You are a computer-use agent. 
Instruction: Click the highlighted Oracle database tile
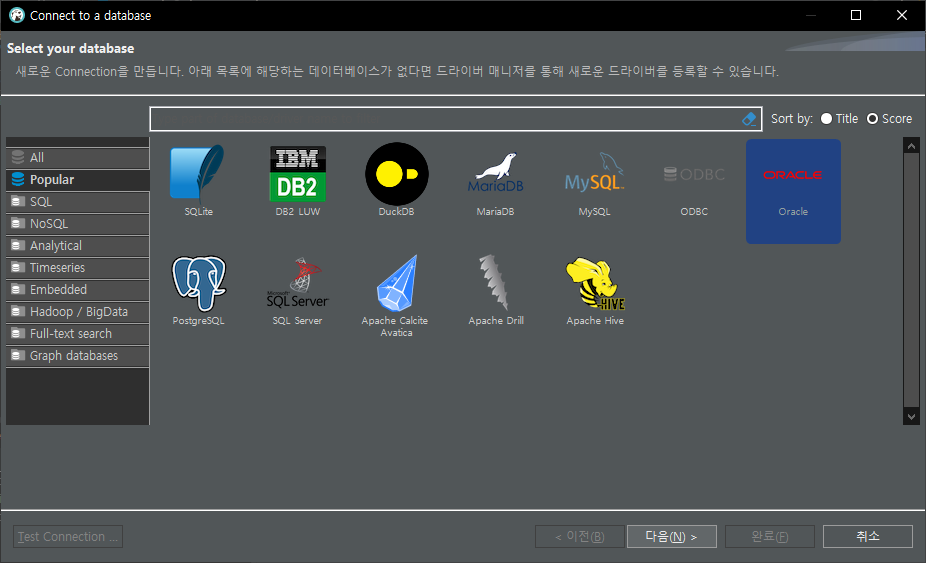pos(793,191)
